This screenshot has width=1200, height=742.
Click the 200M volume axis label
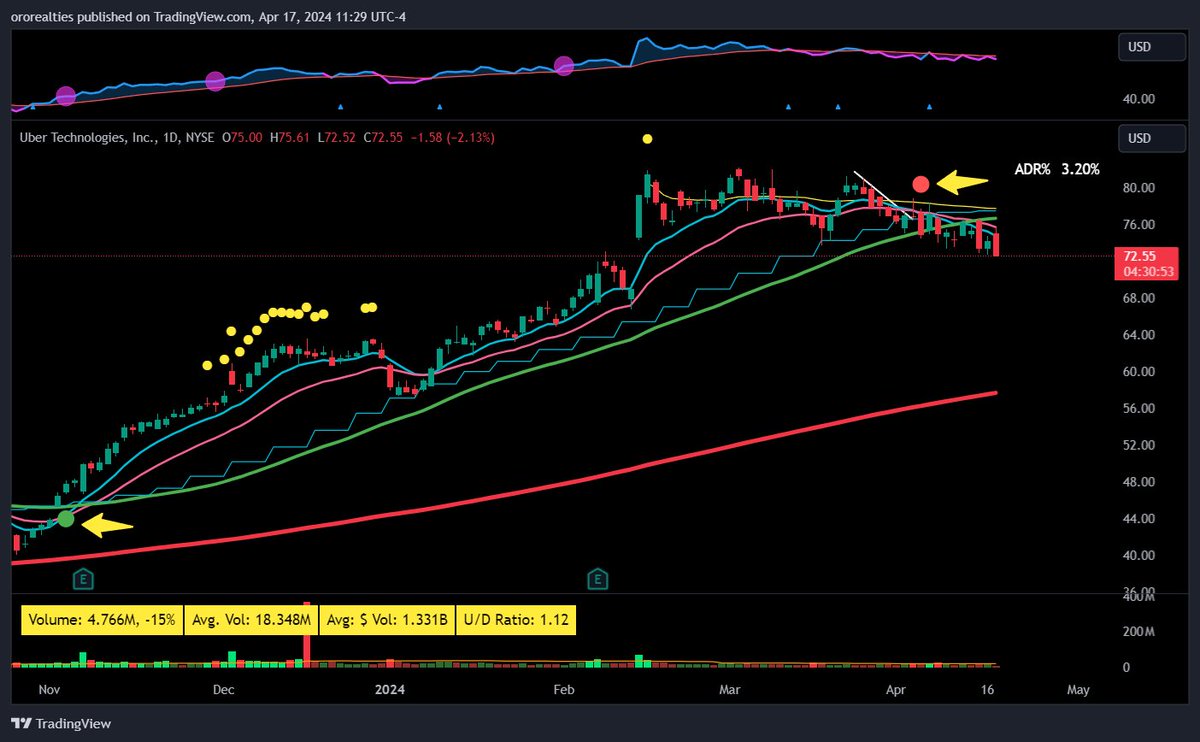tap(1139, 633)
